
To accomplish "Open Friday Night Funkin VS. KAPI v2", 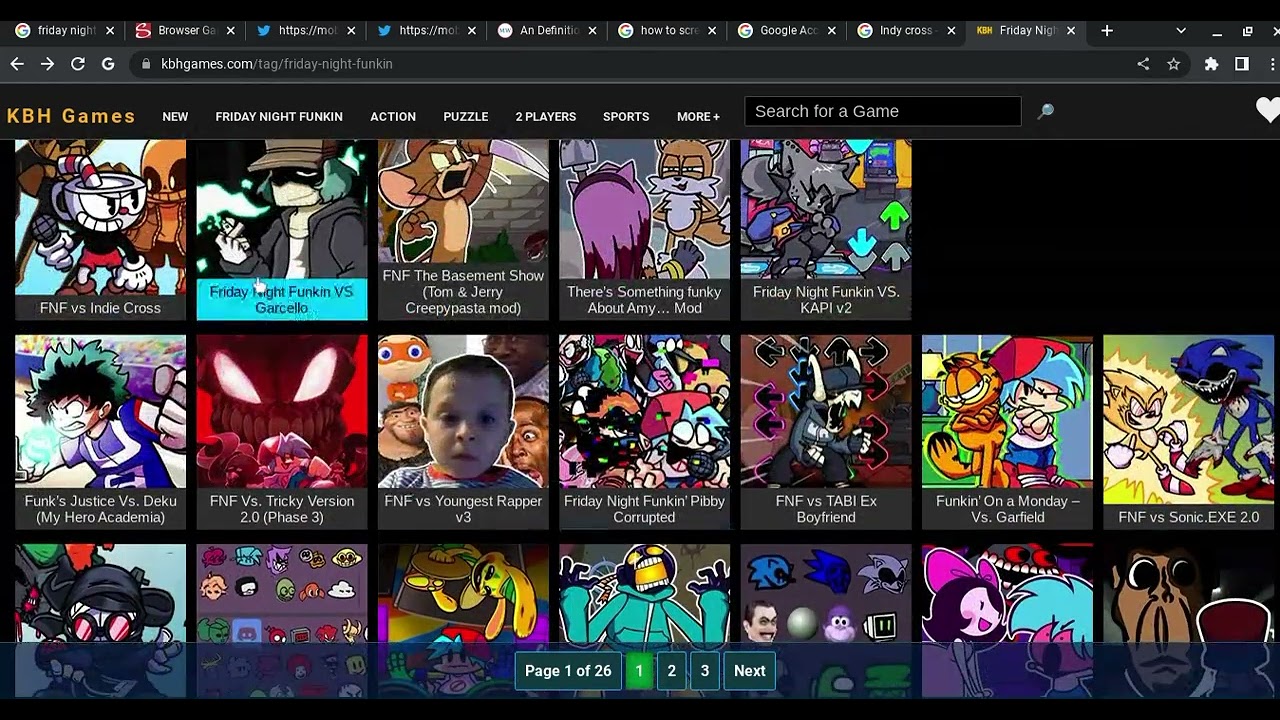I will point(826,230).
